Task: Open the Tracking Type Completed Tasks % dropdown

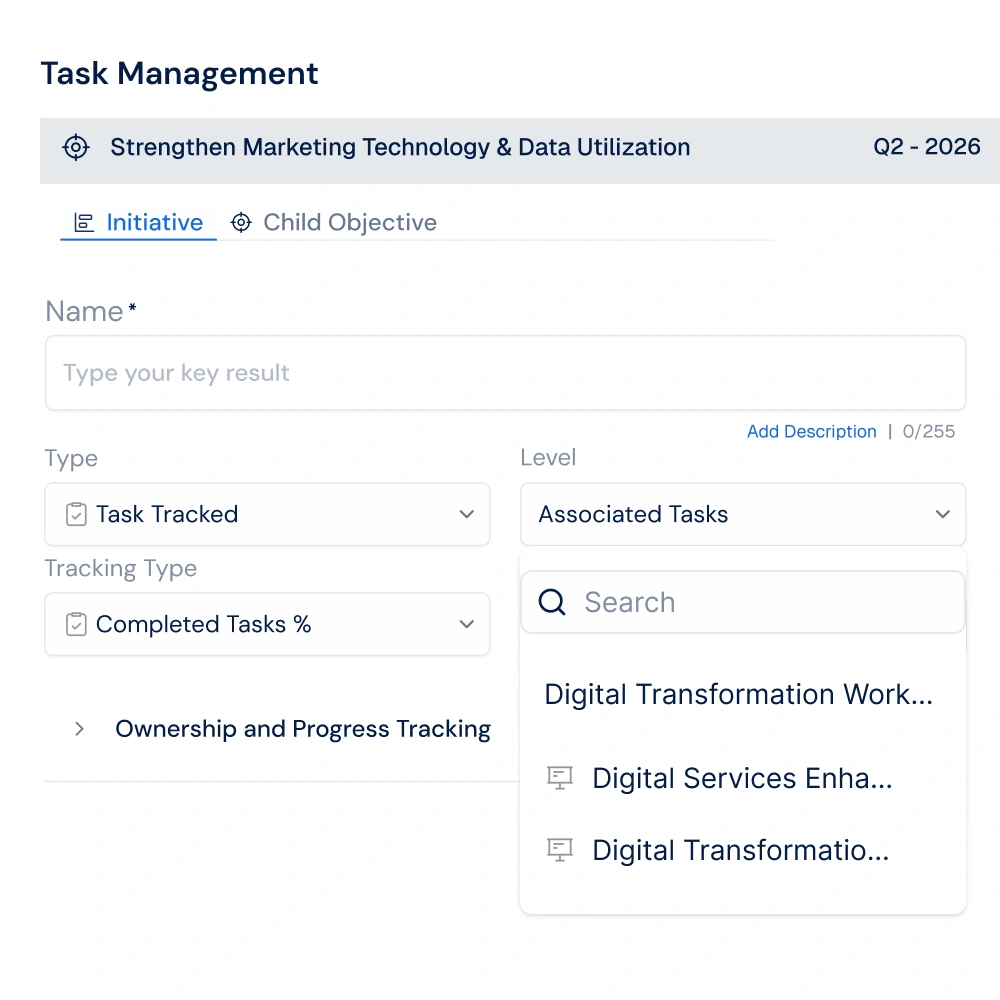Action: (267, 624)
